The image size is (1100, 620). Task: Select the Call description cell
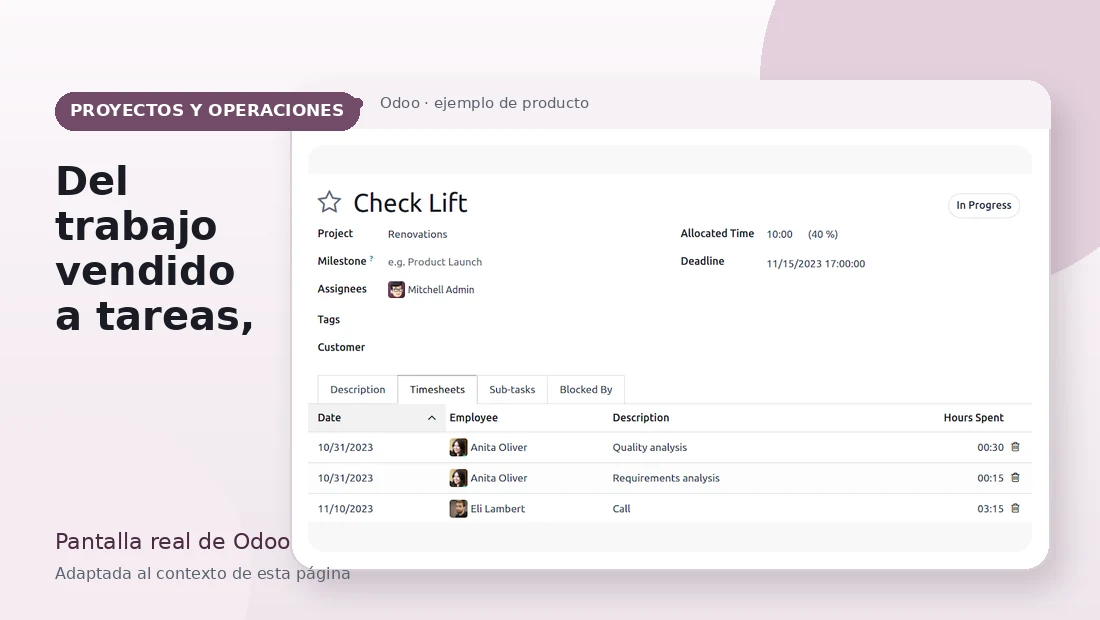coord(622,509)
